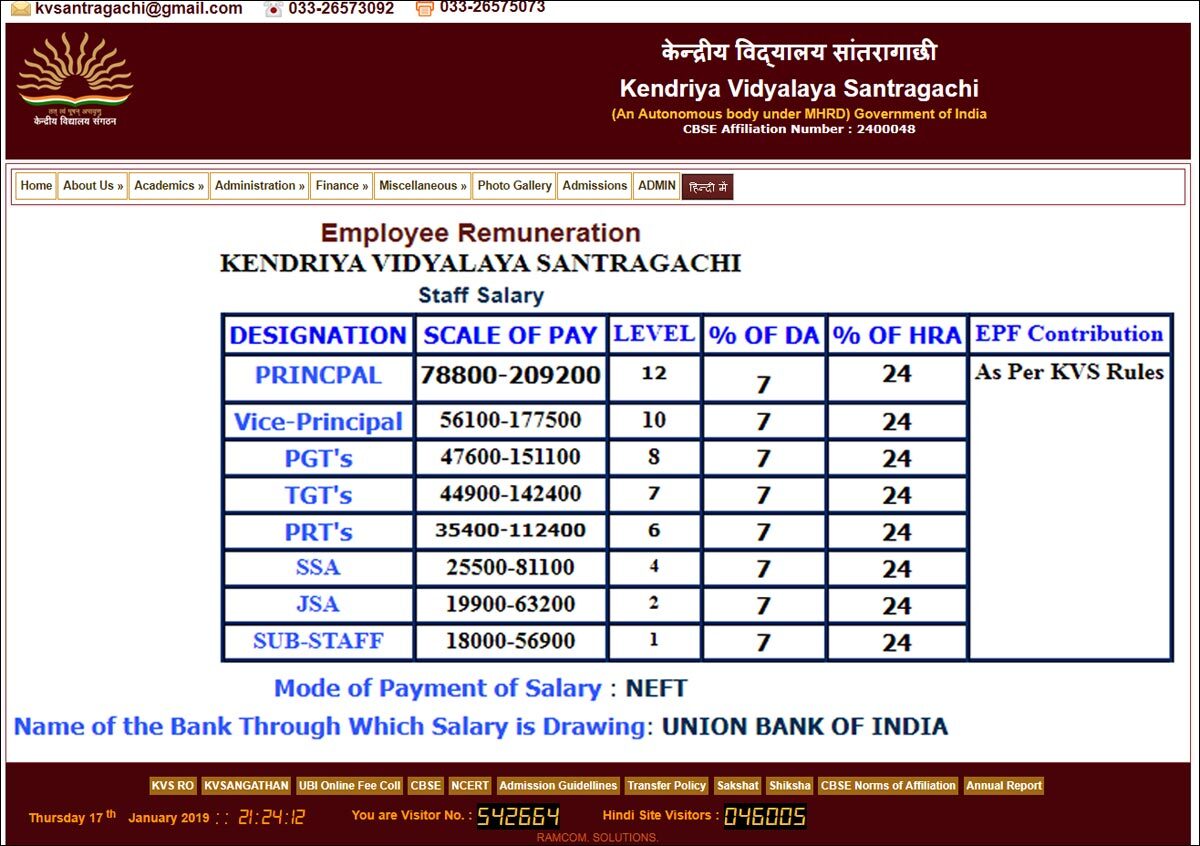Open the ADMIN menu item

655,186
